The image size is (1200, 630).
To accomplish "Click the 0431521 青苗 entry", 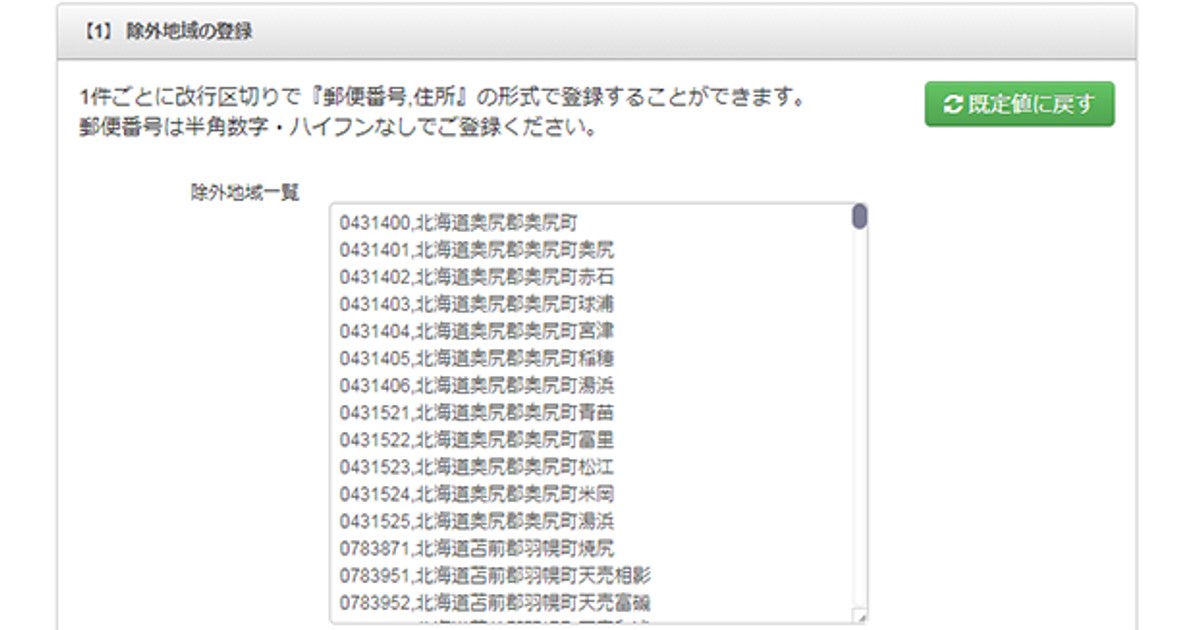I will [x=477, y=412].
